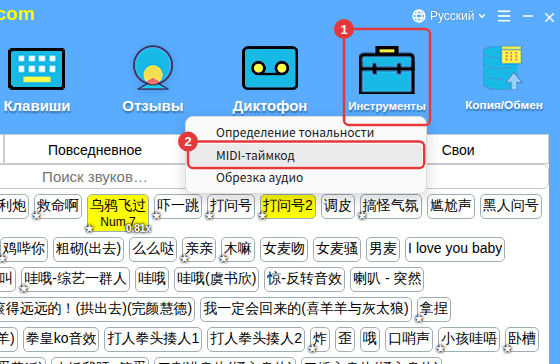Choose MIDI-таймкод menu entry
This screenshot has height=364, width=560.
[306, 155]
